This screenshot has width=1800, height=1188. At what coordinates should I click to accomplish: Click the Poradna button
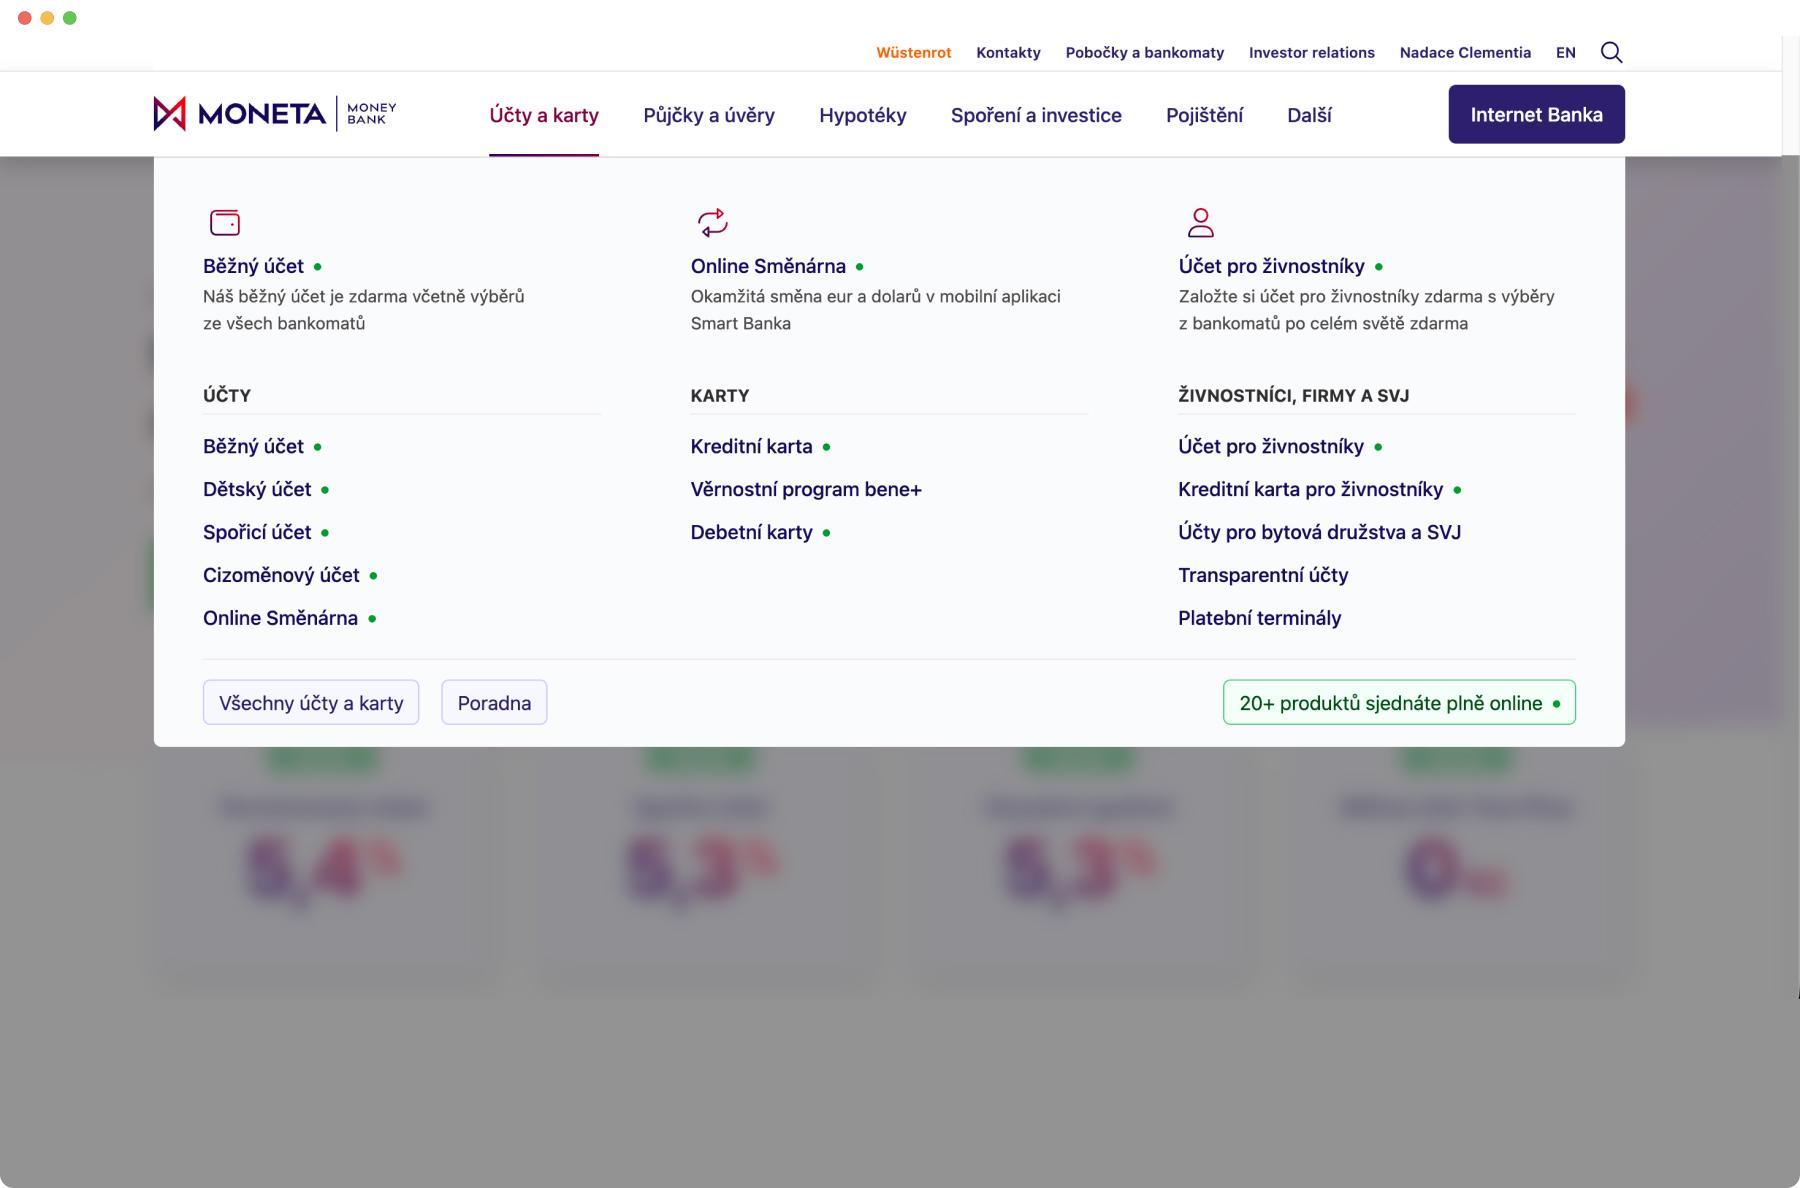[x=494, y=703]
